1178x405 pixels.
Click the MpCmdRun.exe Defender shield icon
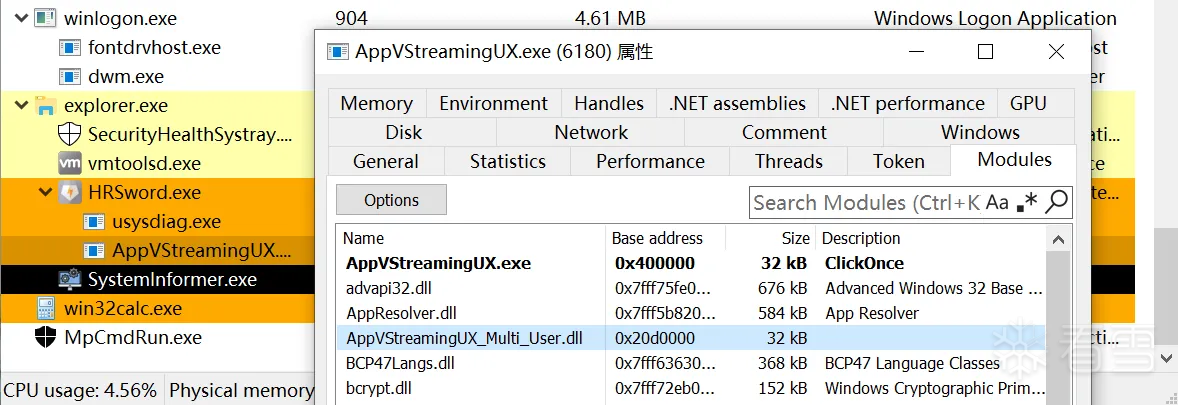(45, 337)
